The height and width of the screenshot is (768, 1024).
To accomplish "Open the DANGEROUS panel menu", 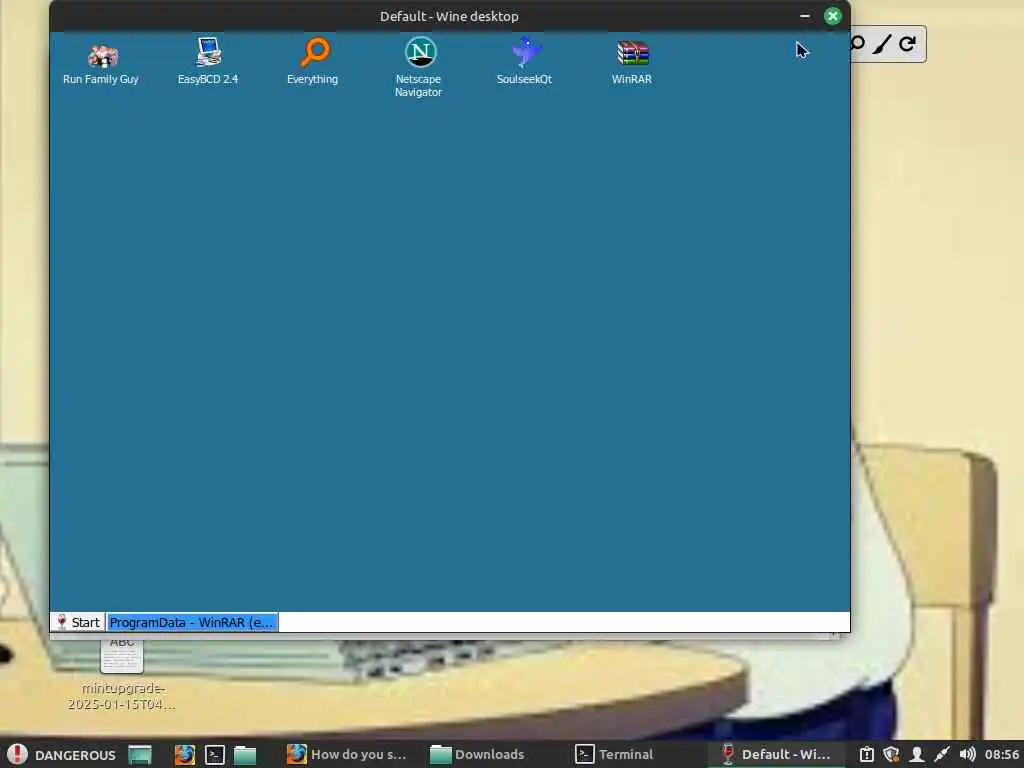I will click(x=61, y=754).
